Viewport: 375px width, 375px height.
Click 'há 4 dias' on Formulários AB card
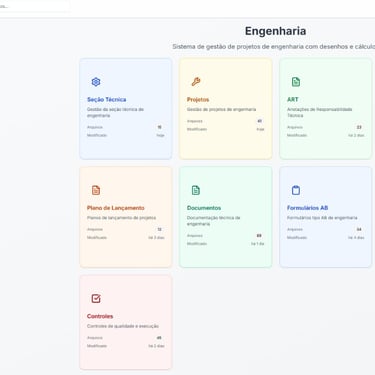click(356, 238)
